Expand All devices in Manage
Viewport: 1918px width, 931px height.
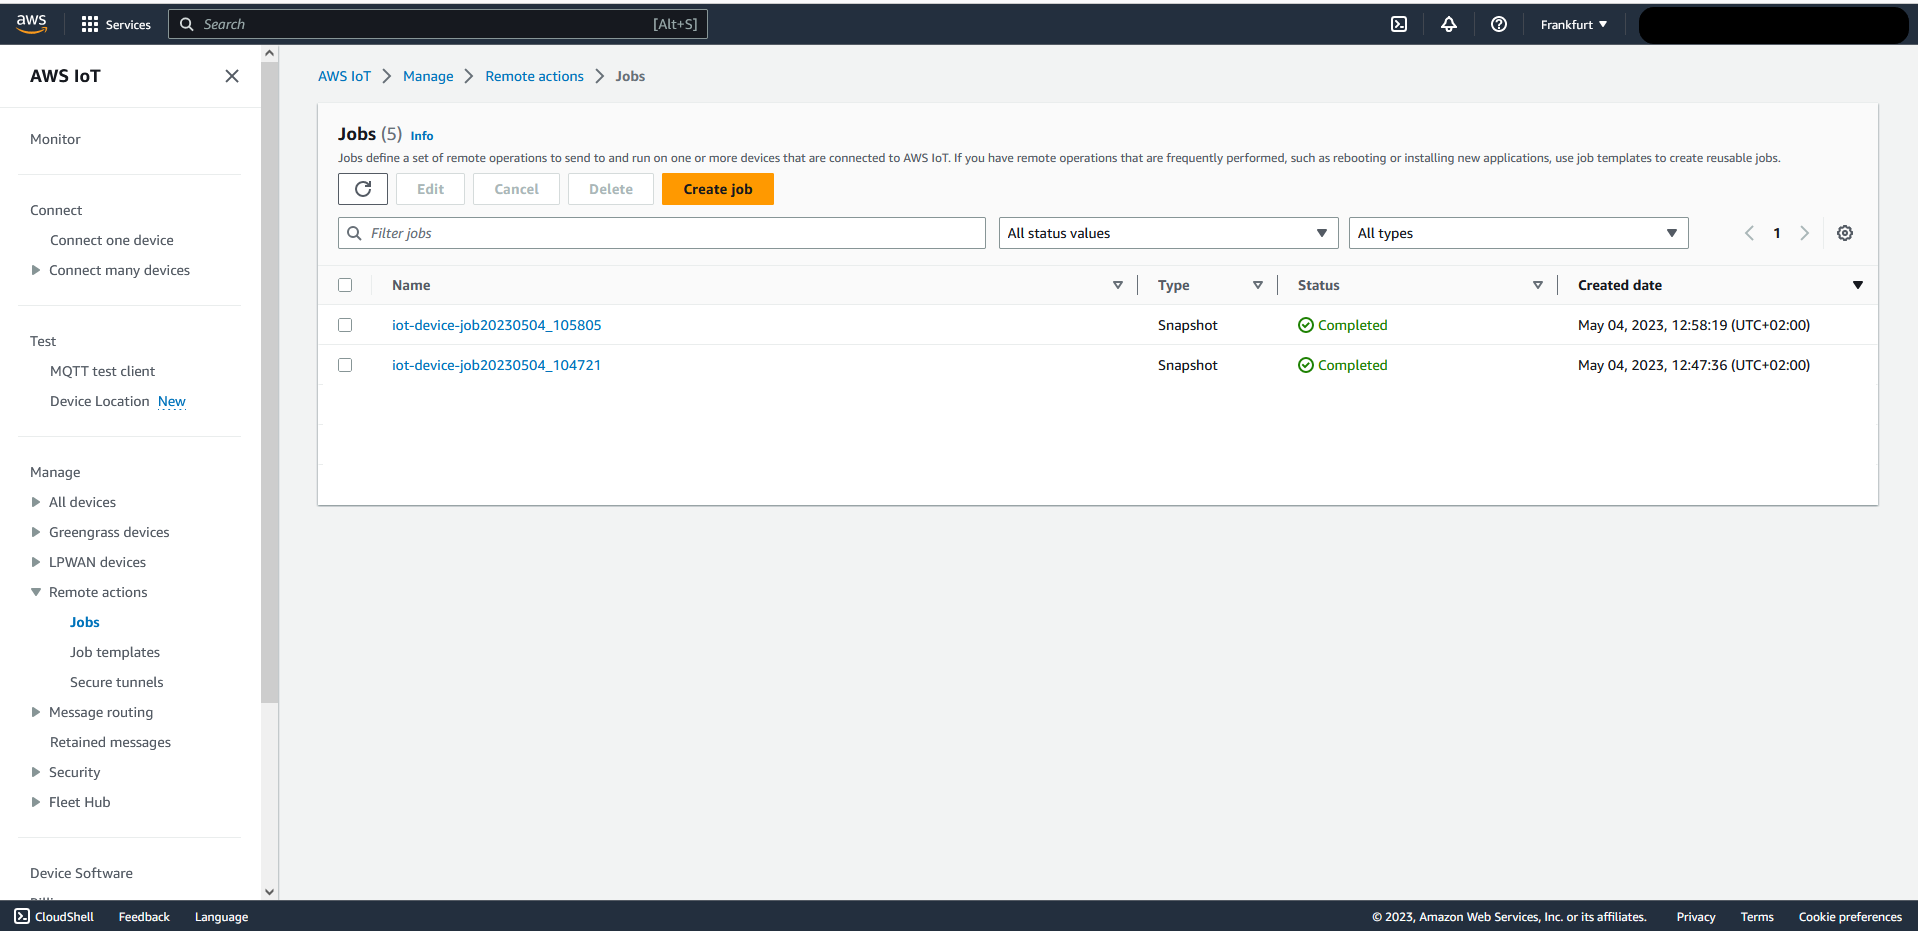tap(36, 502)
